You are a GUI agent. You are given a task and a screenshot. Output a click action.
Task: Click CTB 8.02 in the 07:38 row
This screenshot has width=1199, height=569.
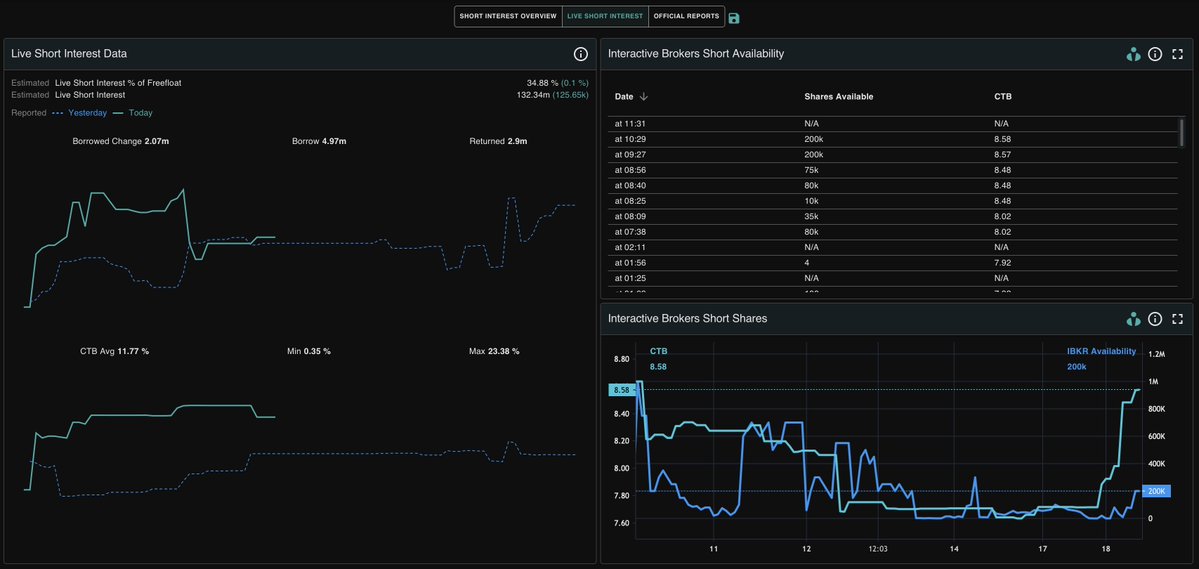click(1002, 232)
